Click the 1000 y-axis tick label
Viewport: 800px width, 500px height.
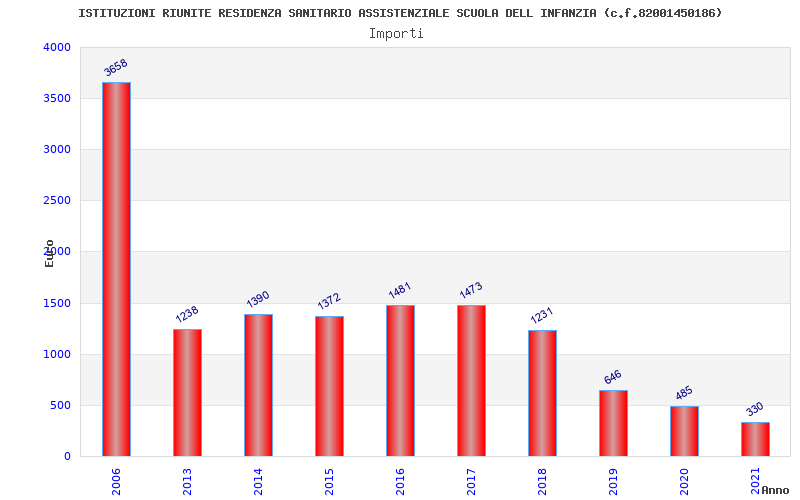(x=57, y=355)
